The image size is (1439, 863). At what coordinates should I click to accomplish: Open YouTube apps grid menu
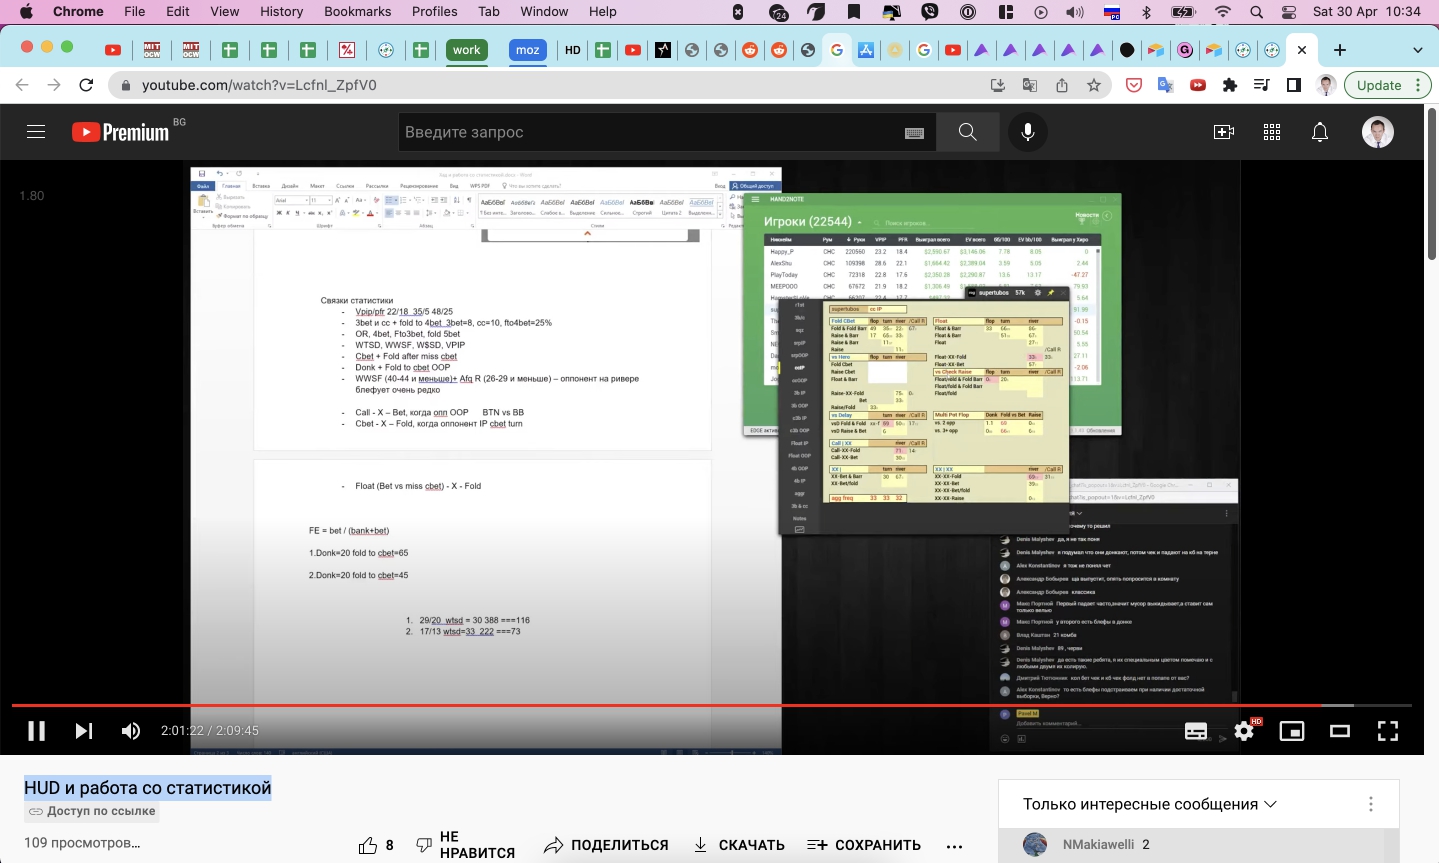[1272, 132]
